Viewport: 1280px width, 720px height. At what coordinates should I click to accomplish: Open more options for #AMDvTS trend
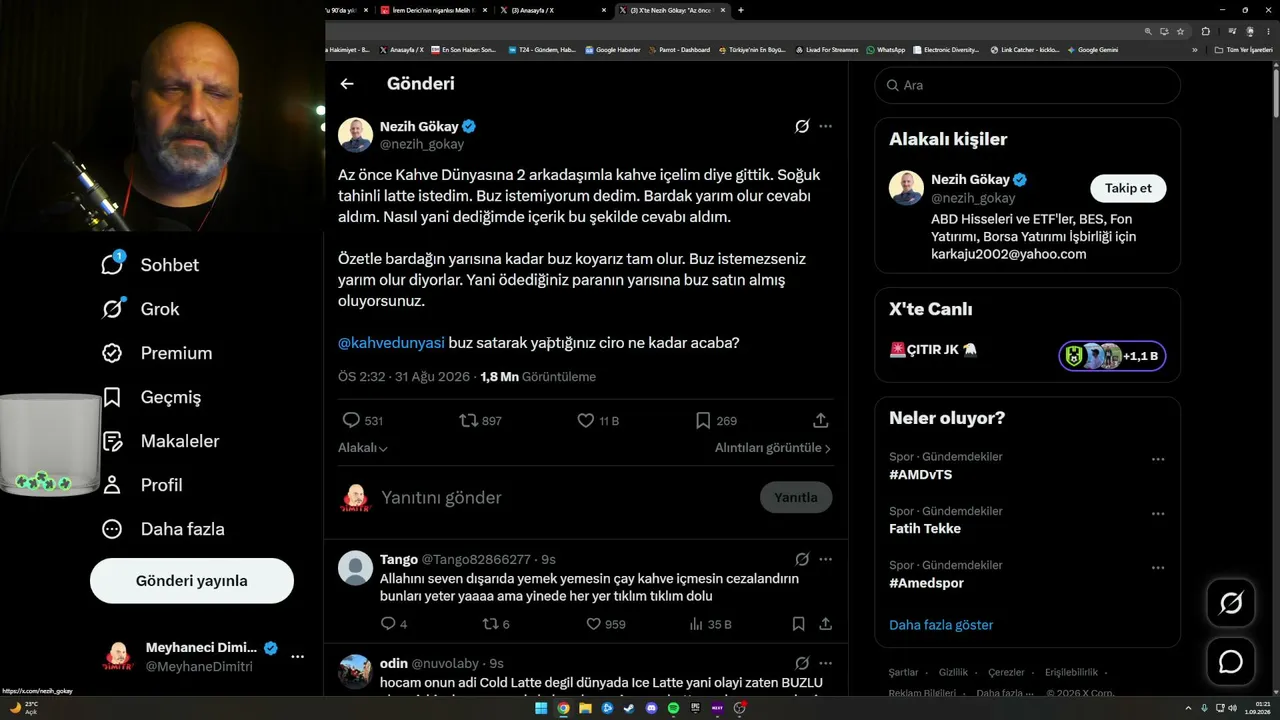click(x=1158, y=460)
